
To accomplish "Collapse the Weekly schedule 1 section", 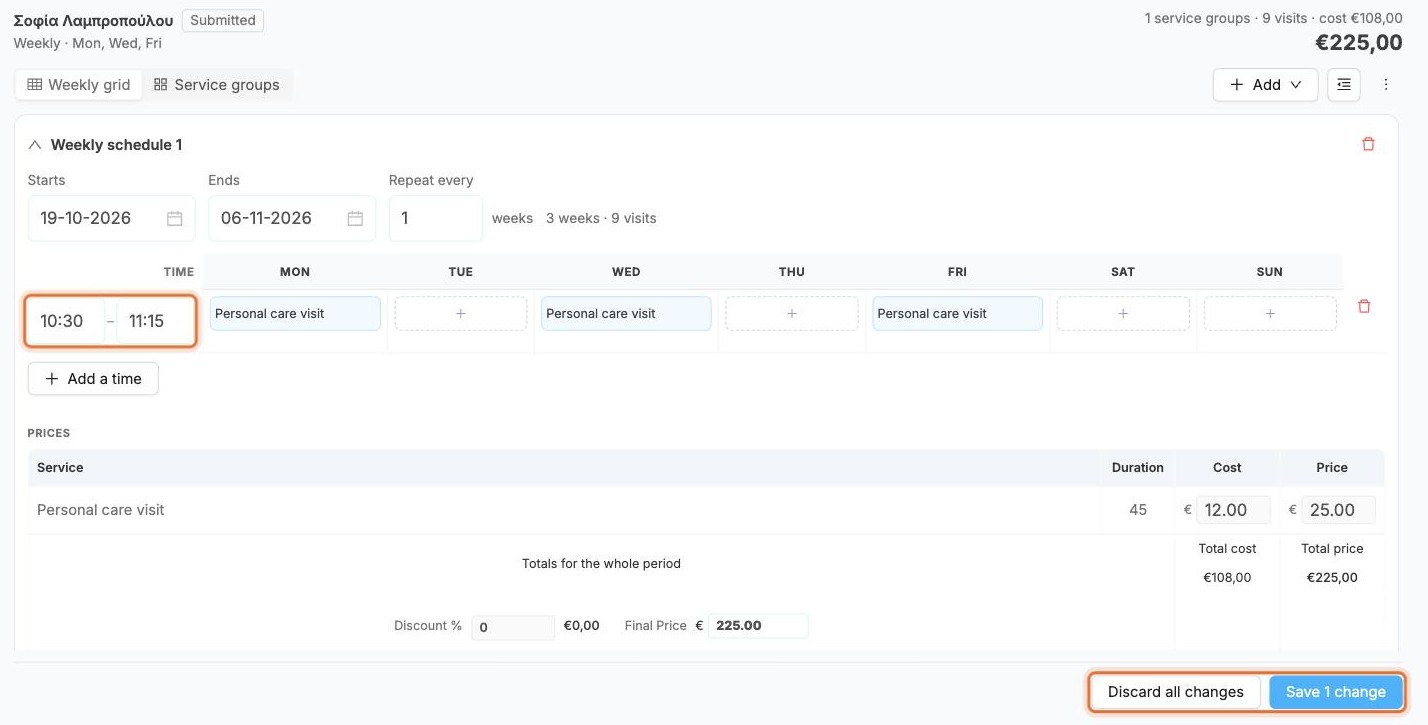I will coord(35,145).
